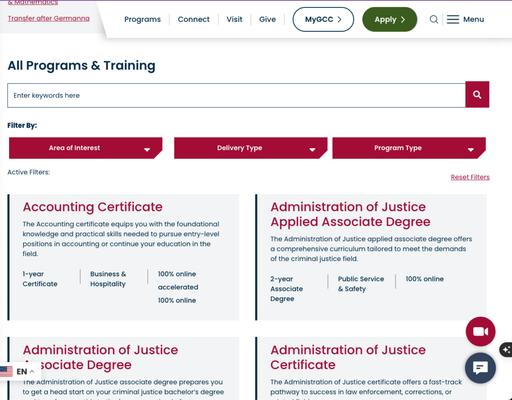Open the Program Type filter dropdown

pos(409,148)
